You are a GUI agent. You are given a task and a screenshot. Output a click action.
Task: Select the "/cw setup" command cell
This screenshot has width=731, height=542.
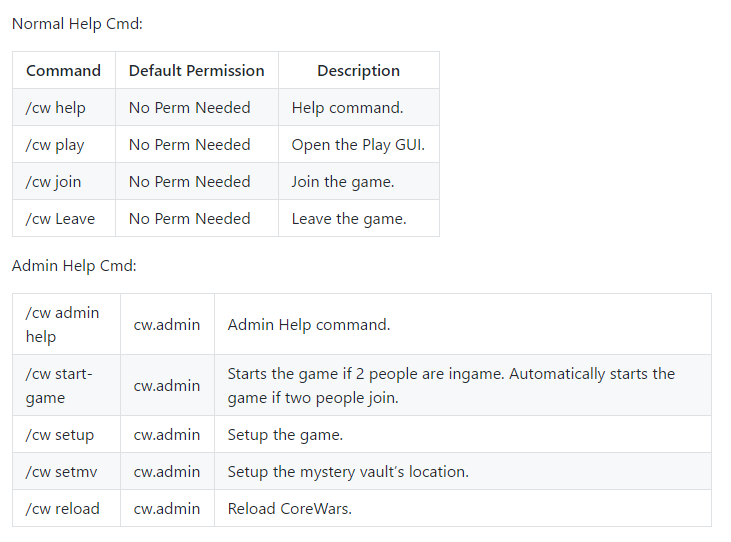[x=60, y=435]
